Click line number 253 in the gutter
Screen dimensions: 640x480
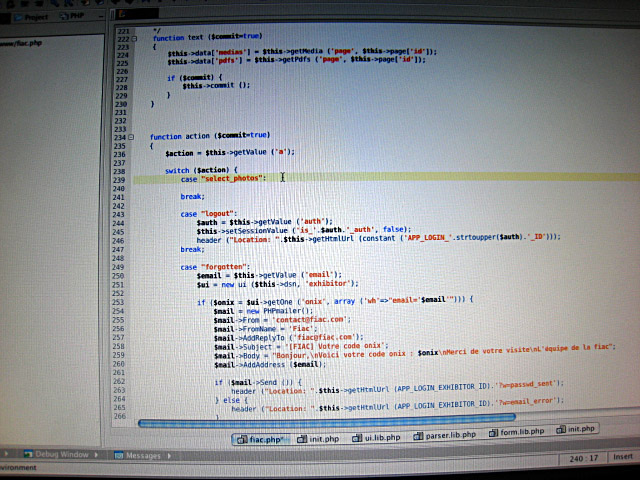(118, 302)
